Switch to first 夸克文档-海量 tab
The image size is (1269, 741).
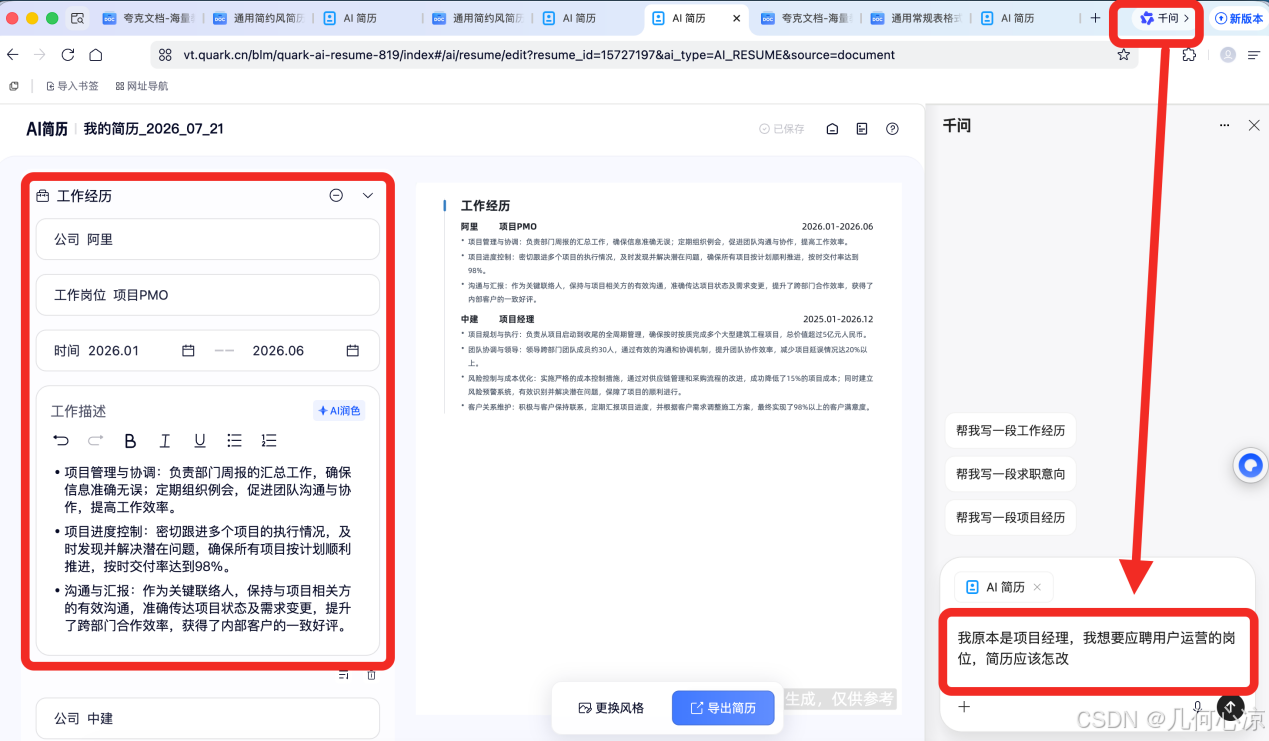151,18
